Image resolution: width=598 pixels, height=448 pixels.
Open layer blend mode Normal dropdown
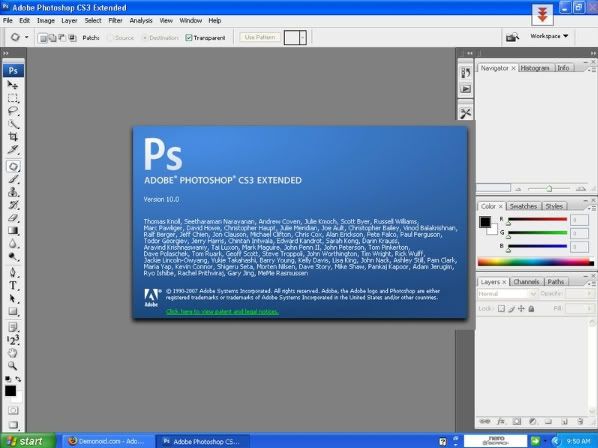[507, 294]
